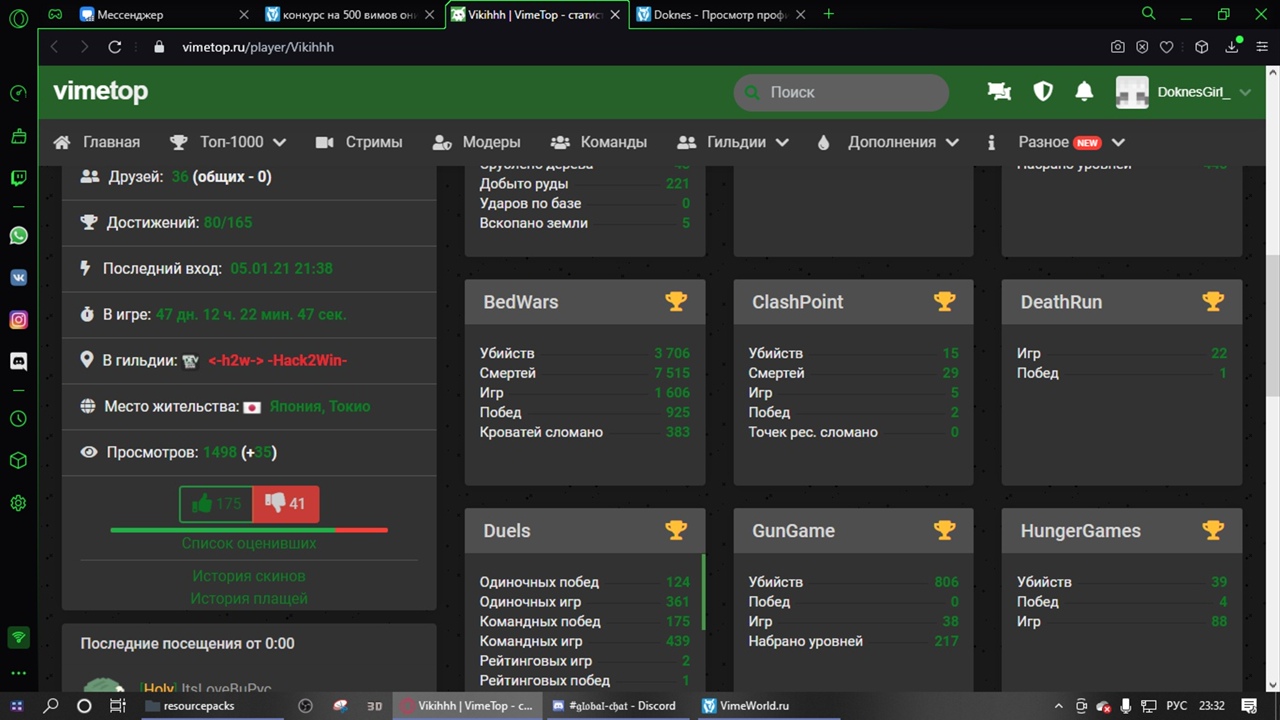The image size is (1280, 720).
Task: Click the address bar URL vimetop.ru/player/Vikihhh
Action: coord(258,47)
